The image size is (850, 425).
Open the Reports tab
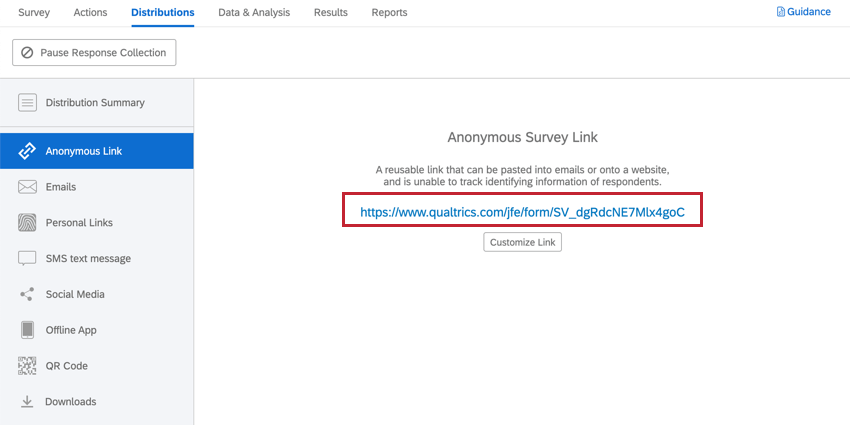[x=389, y=12]
